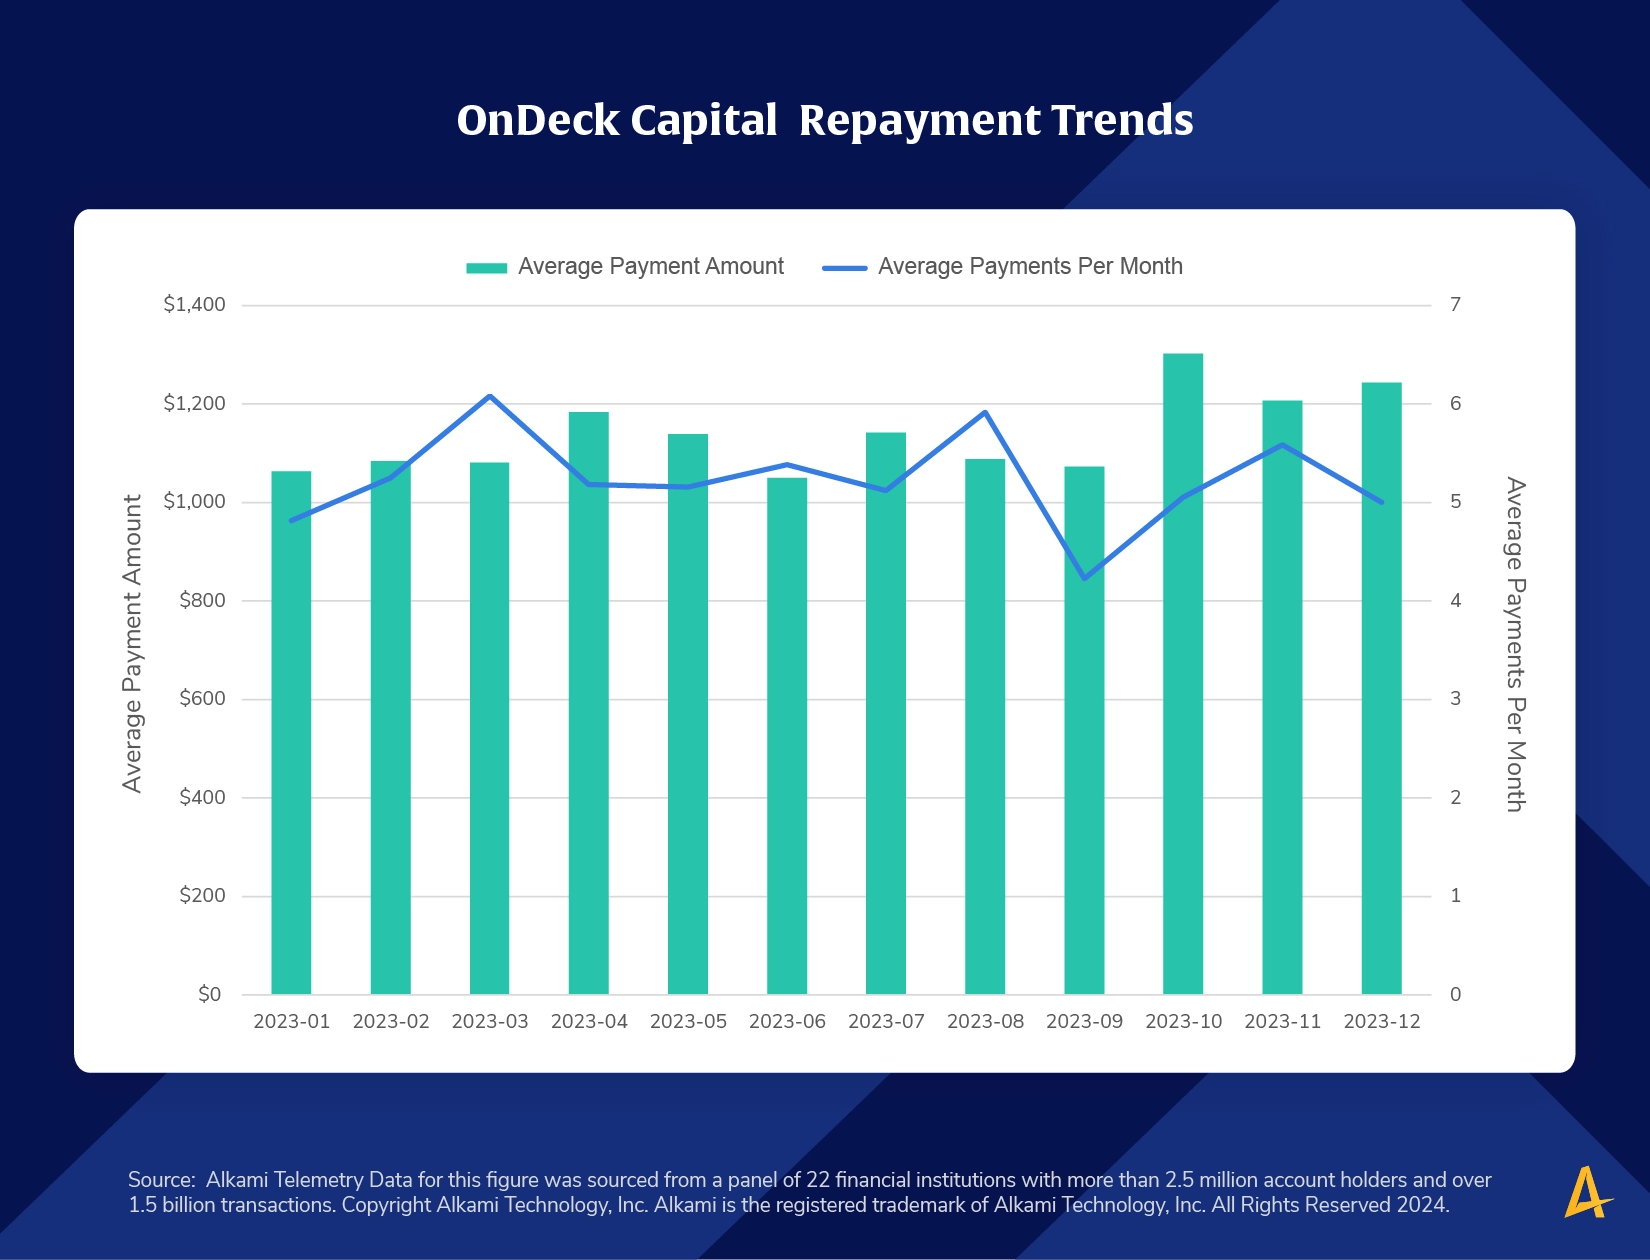Click the '2023-05' x-axis label
The image size is (1650, 1260).
tap(688, 1022)
